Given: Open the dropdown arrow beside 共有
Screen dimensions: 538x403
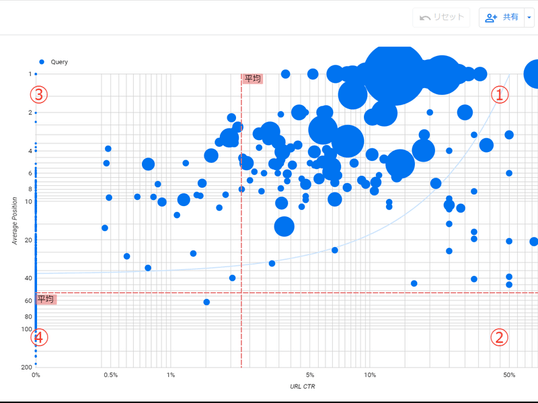Looking at the screenshot, I should (x=529, y=17).
